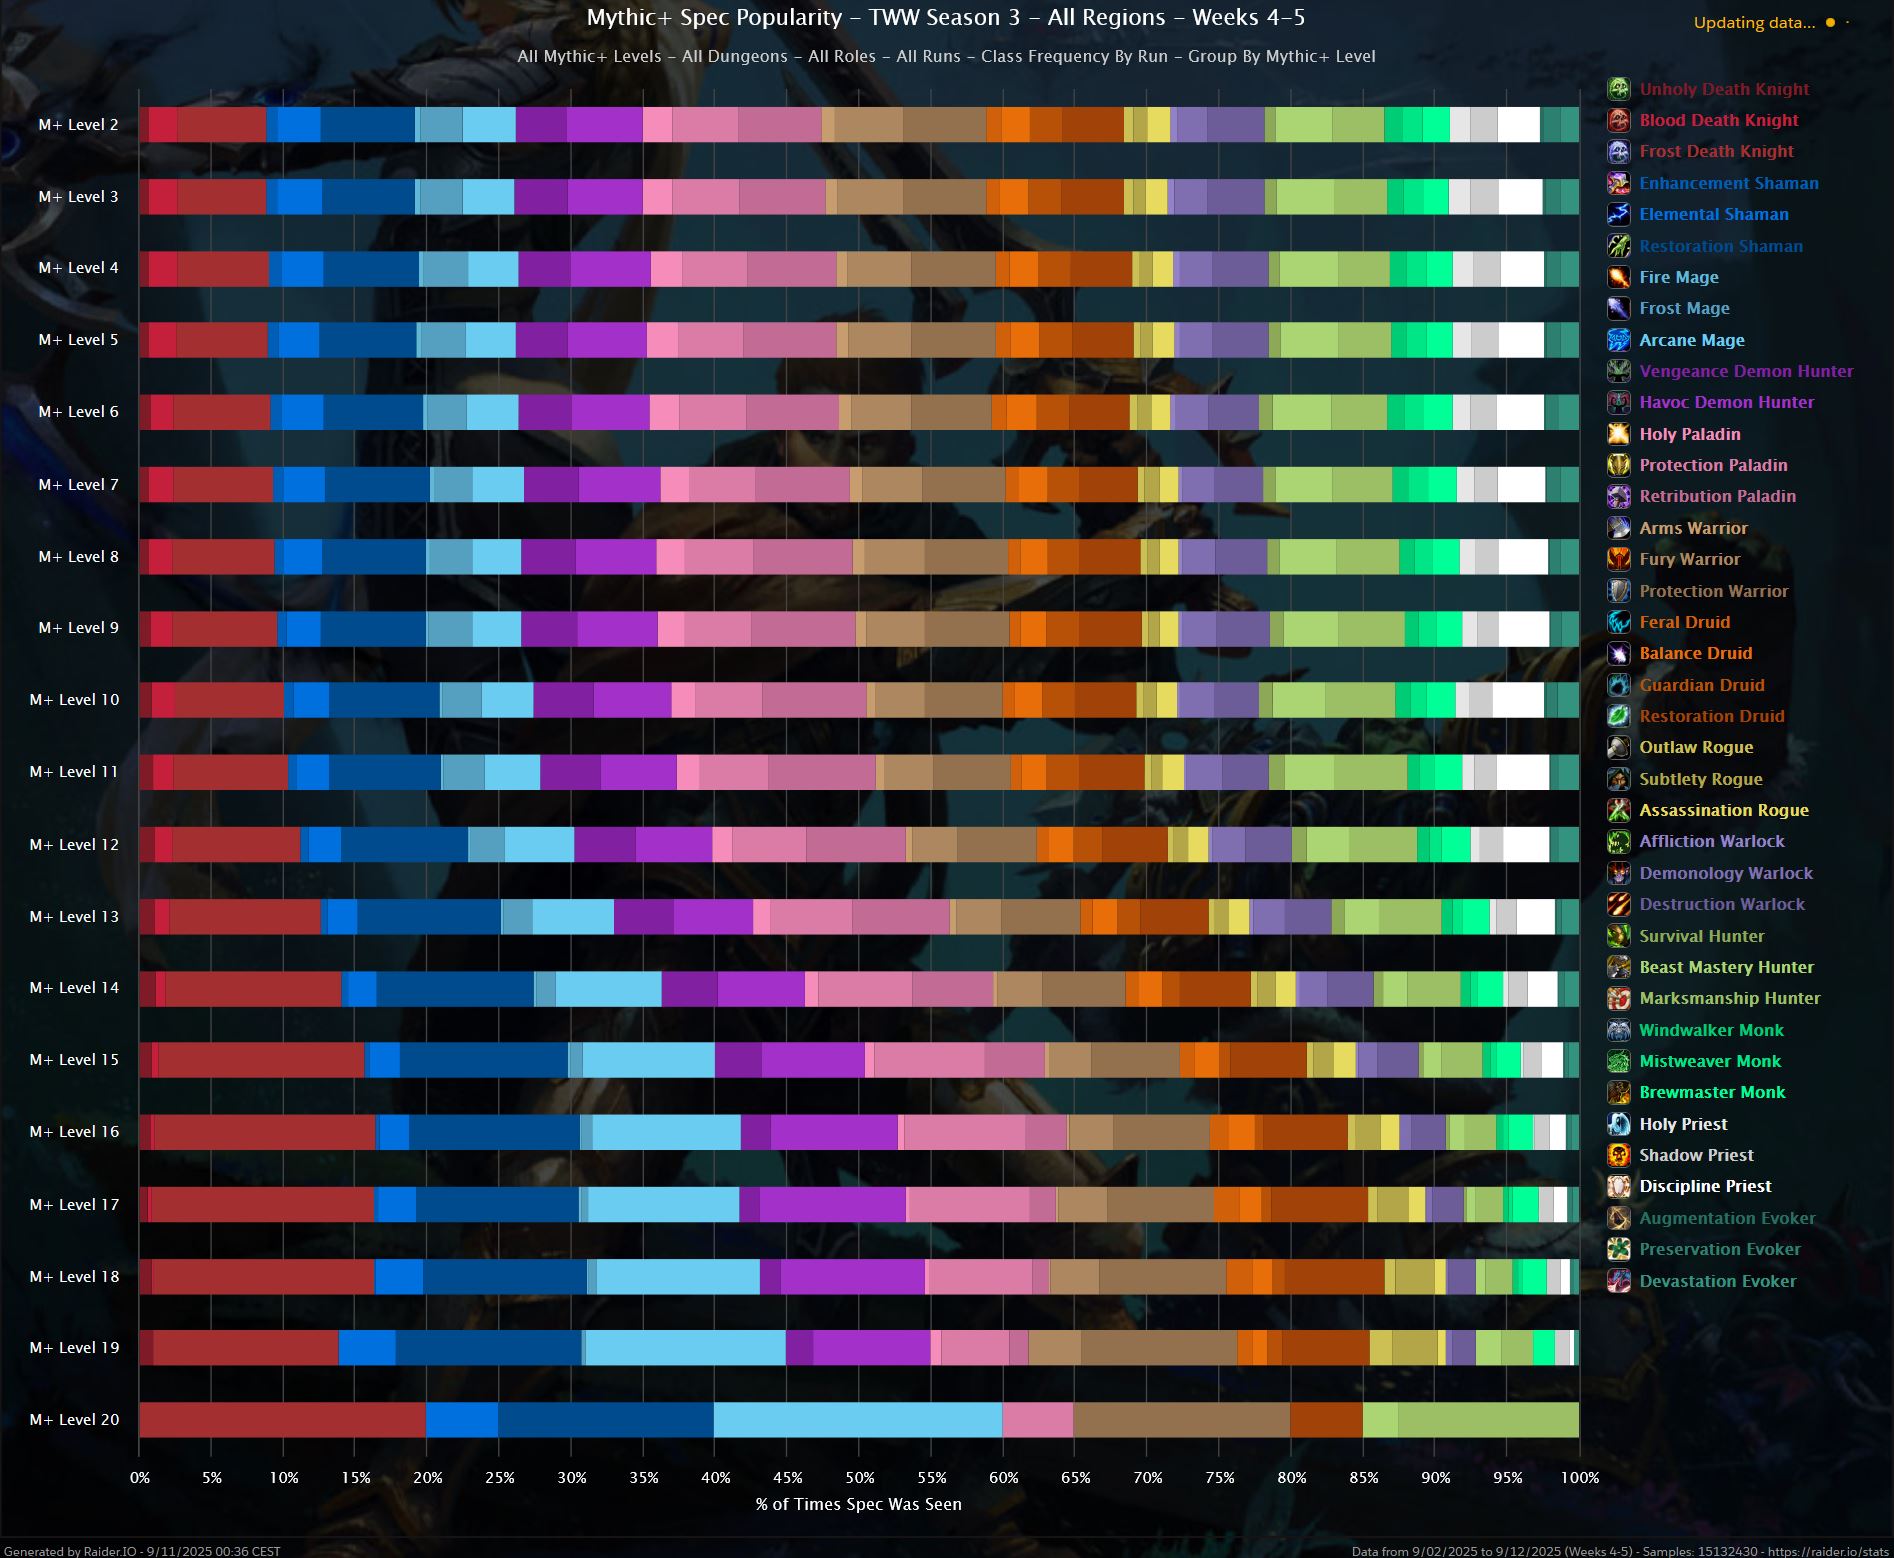Viewport: 1894px width, 1558px height.
Task: Click the Restoration Shaman legend label
Action: pyautogui.click(x=1720, y=246)
